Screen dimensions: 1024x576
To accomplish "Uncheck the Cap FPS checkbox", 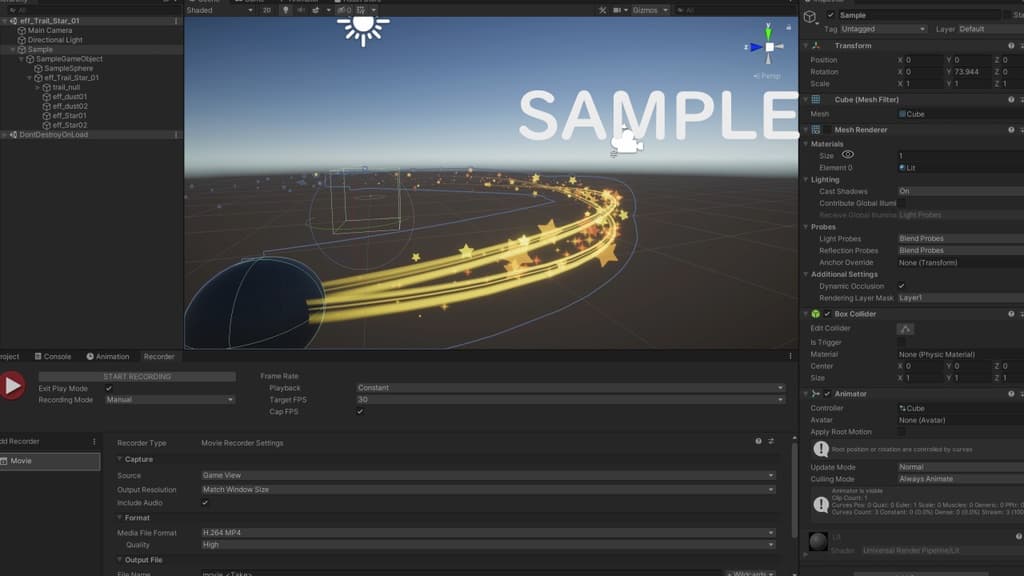I will [x=360, y=411].
